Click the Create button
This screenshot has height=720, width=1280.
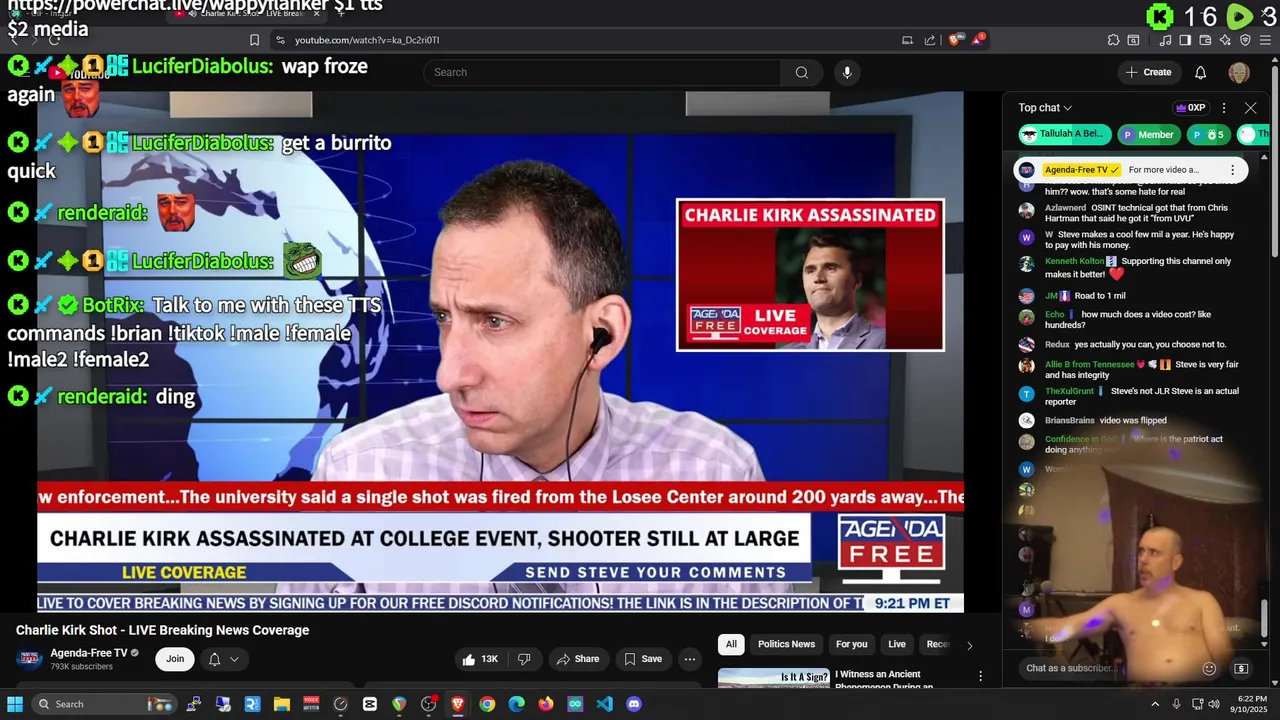(1148, 72)
